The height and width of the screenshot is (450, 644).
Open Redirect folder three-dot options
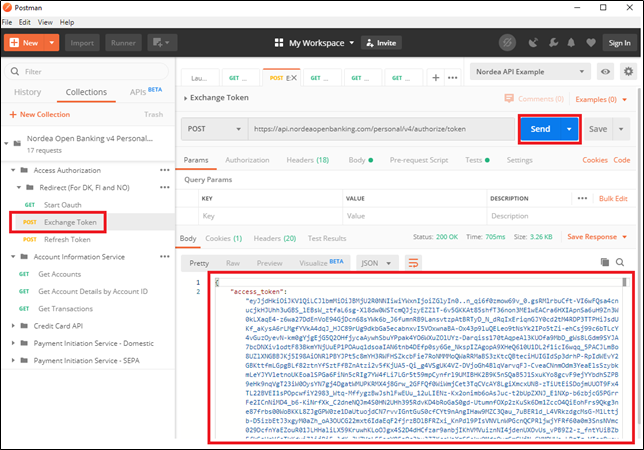pos(165,187)
